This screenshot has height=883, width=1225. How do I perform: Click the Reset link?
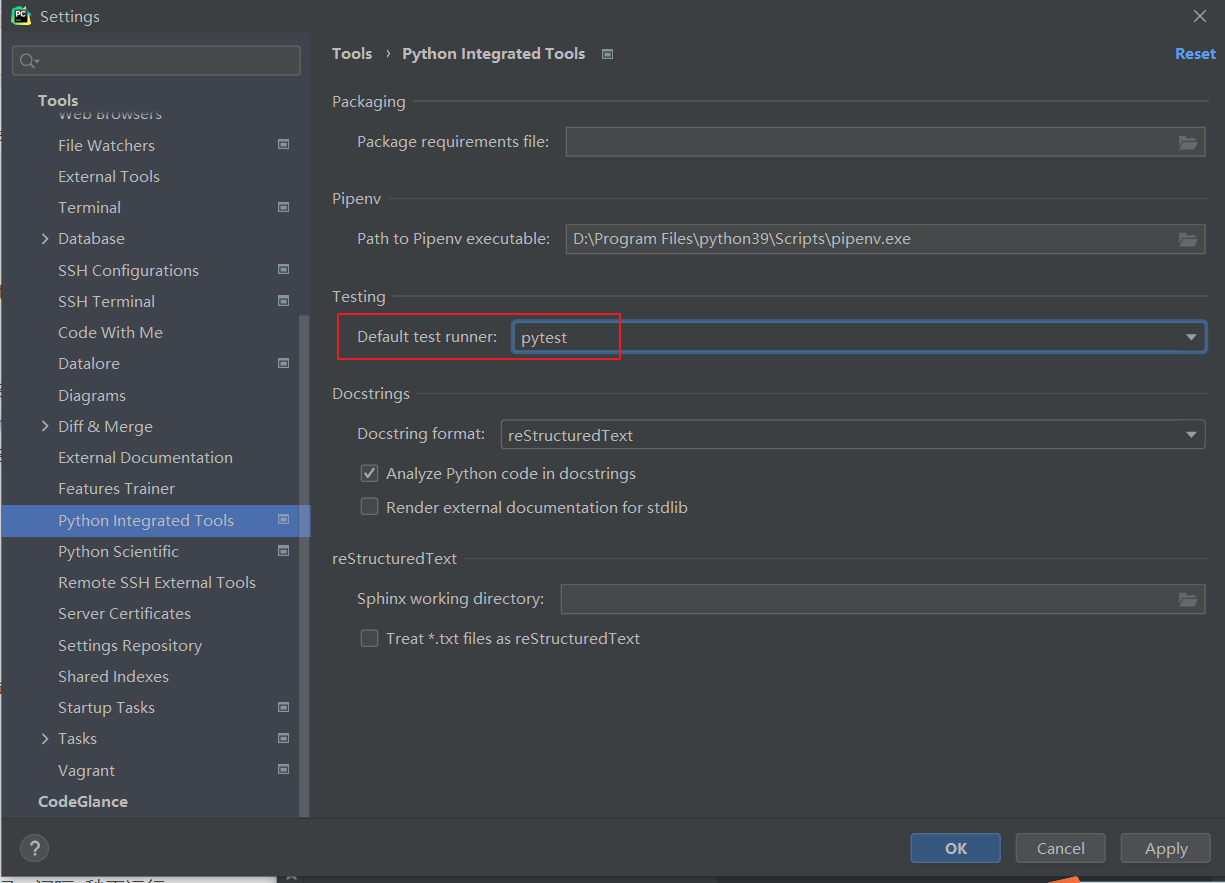tap(1195, 54)
